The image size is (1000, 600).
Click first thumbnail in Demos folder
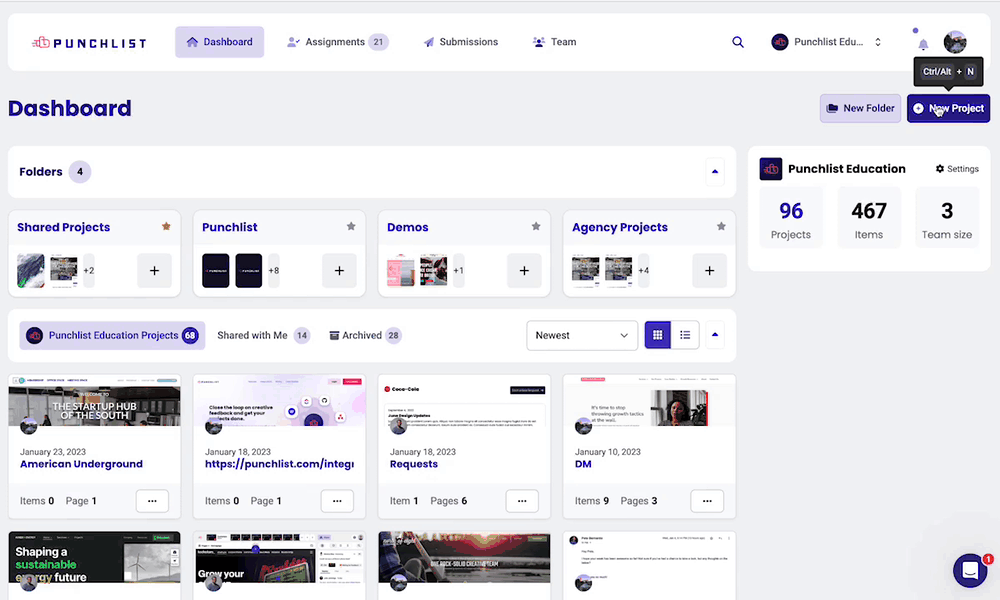401,270
